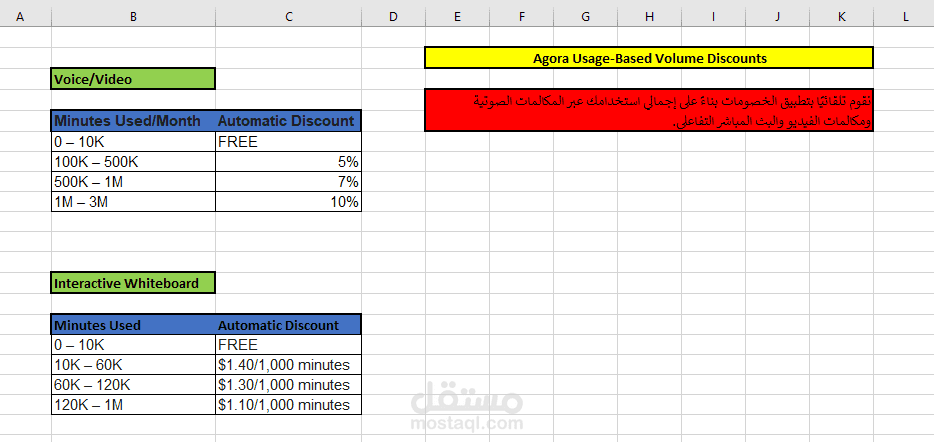The image size is (934, 442).
Task: Select column J header
Action: click(x=777, y=17)
